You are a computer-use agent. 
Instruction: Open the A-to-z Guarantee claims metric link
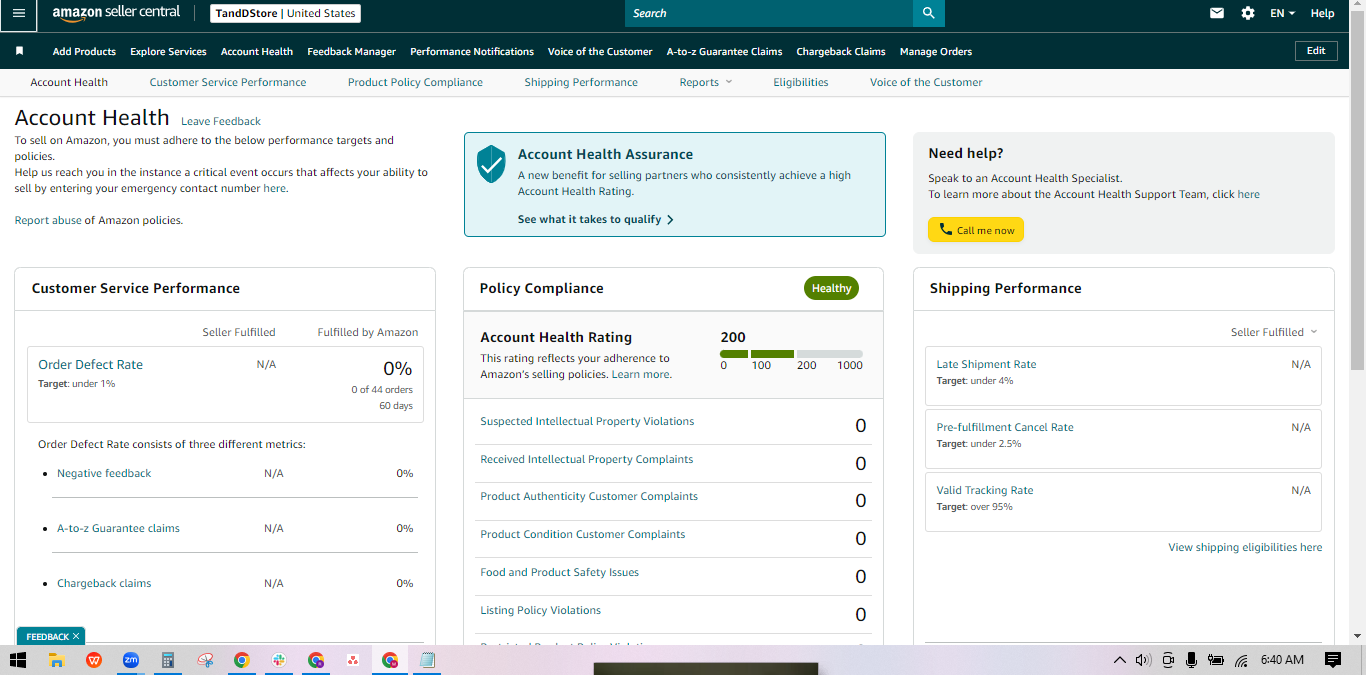coord(118,528)
